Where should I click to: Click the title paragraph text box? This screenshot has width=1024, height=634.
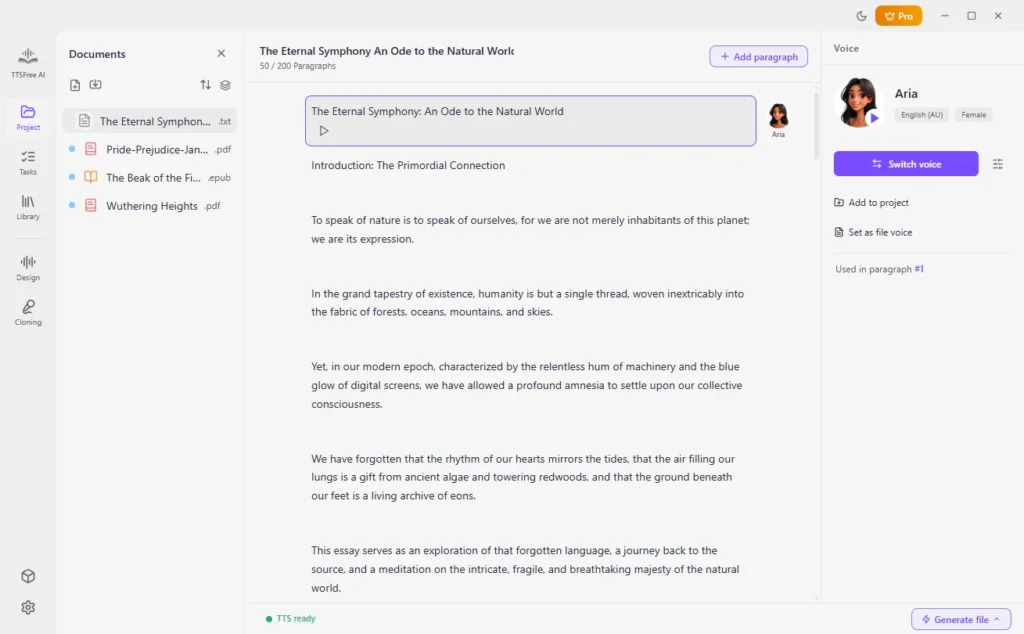coord(530,121)
